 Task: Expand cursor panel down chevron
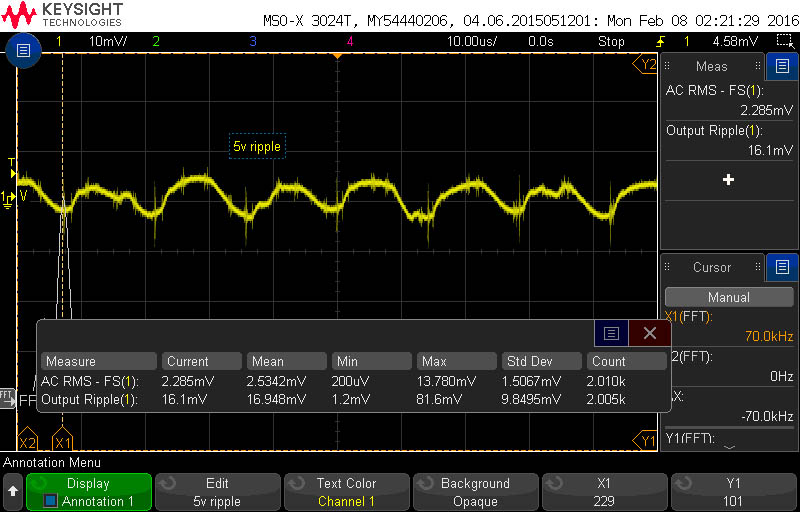point(730,447)
